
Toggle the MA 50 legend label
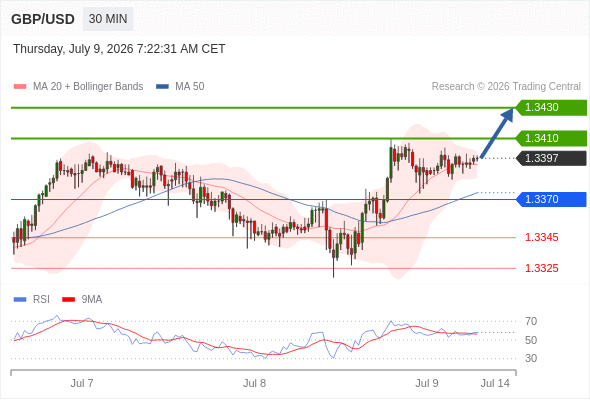(190, 87)
